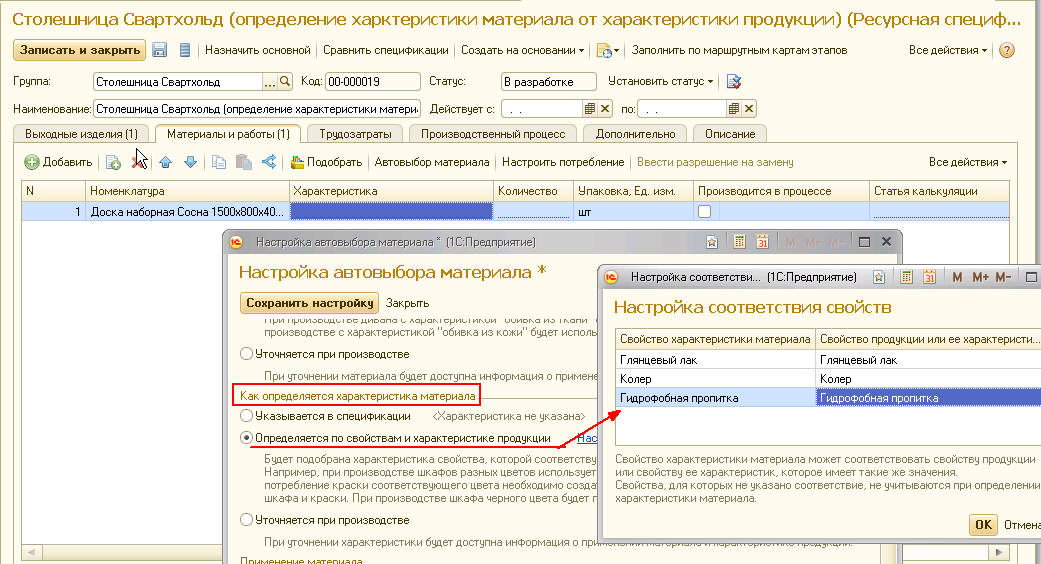This screenshot has width=1041, height=564.
Task: Select Глянцевый лак material property cell
Action: pos(715,360)
